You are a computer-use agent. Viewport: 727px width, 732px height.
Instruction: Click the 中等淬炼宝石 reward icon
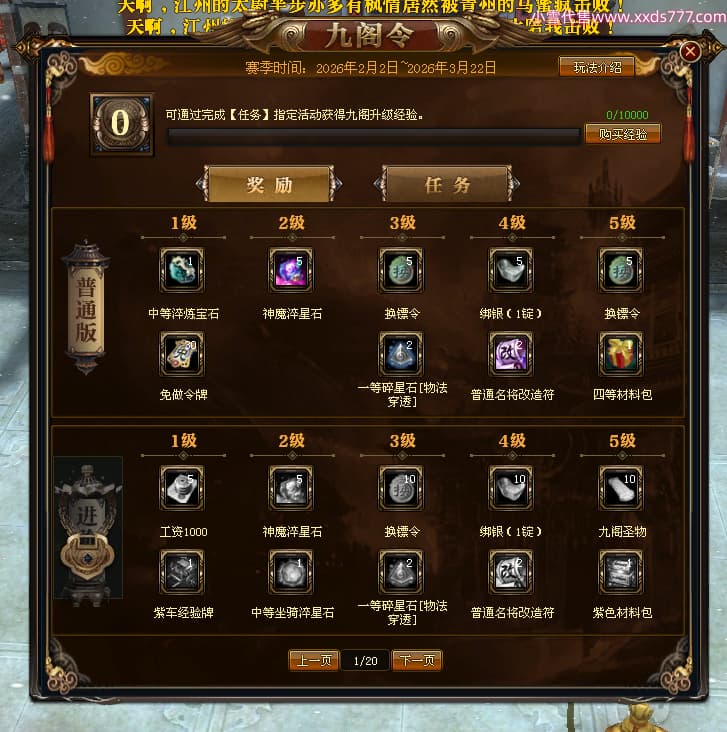(x=182, y=270)
